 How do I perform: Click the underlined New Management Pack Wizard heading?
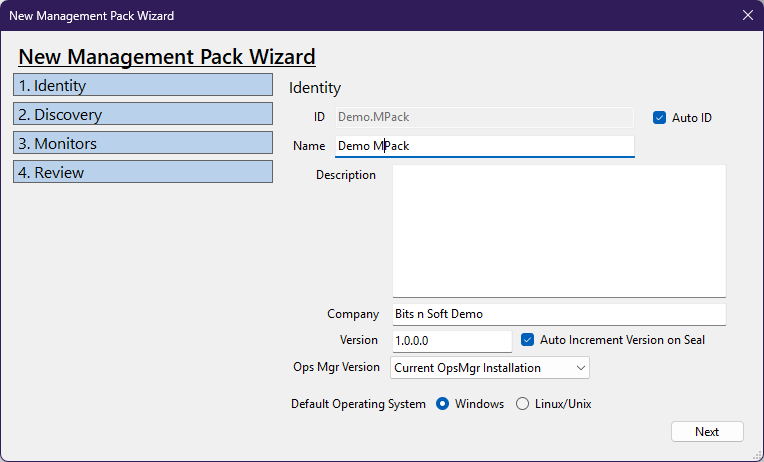point(167,57)
